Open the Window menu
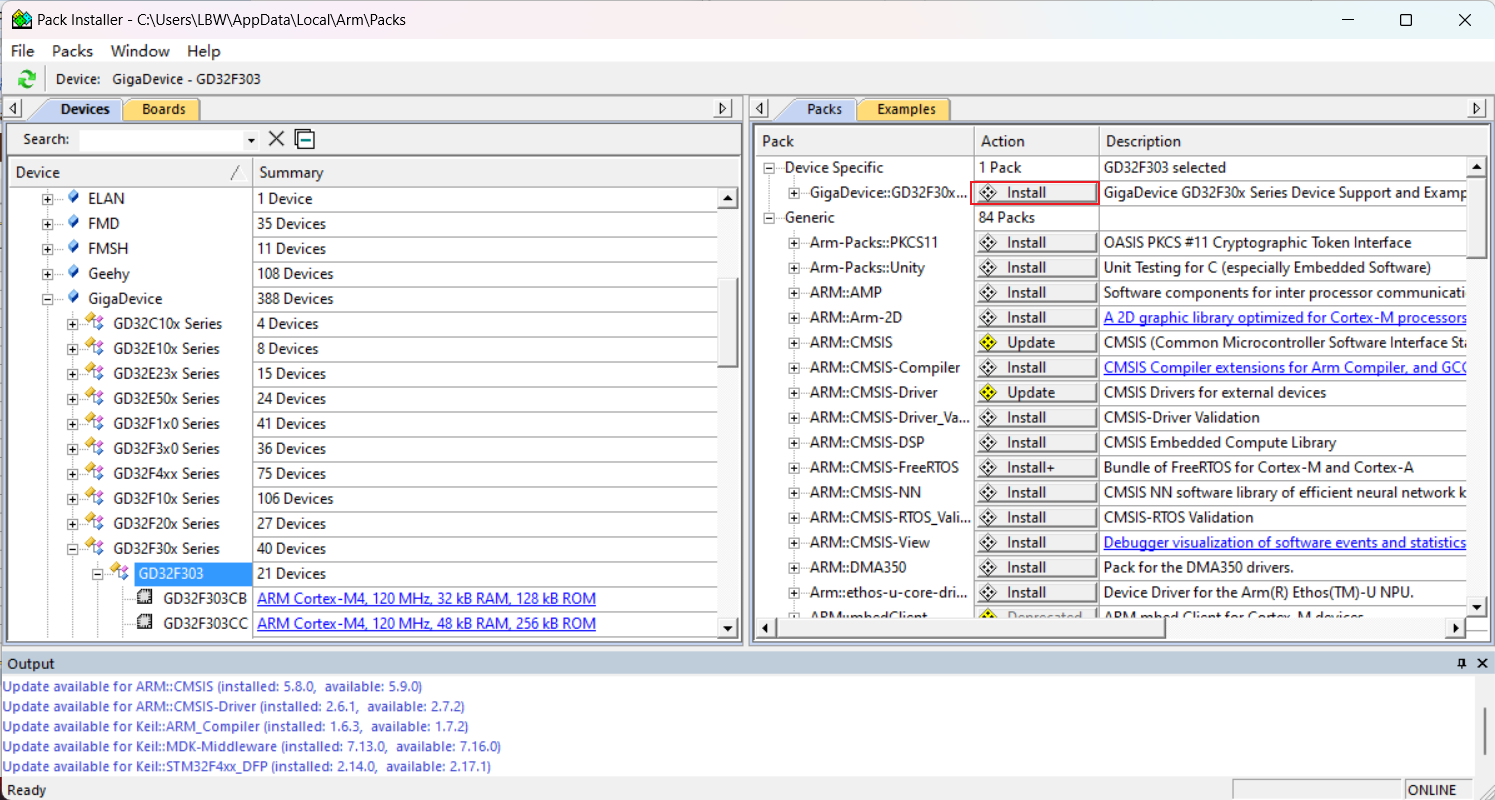Screen dimensions: 1495x800 coord(140,51)
